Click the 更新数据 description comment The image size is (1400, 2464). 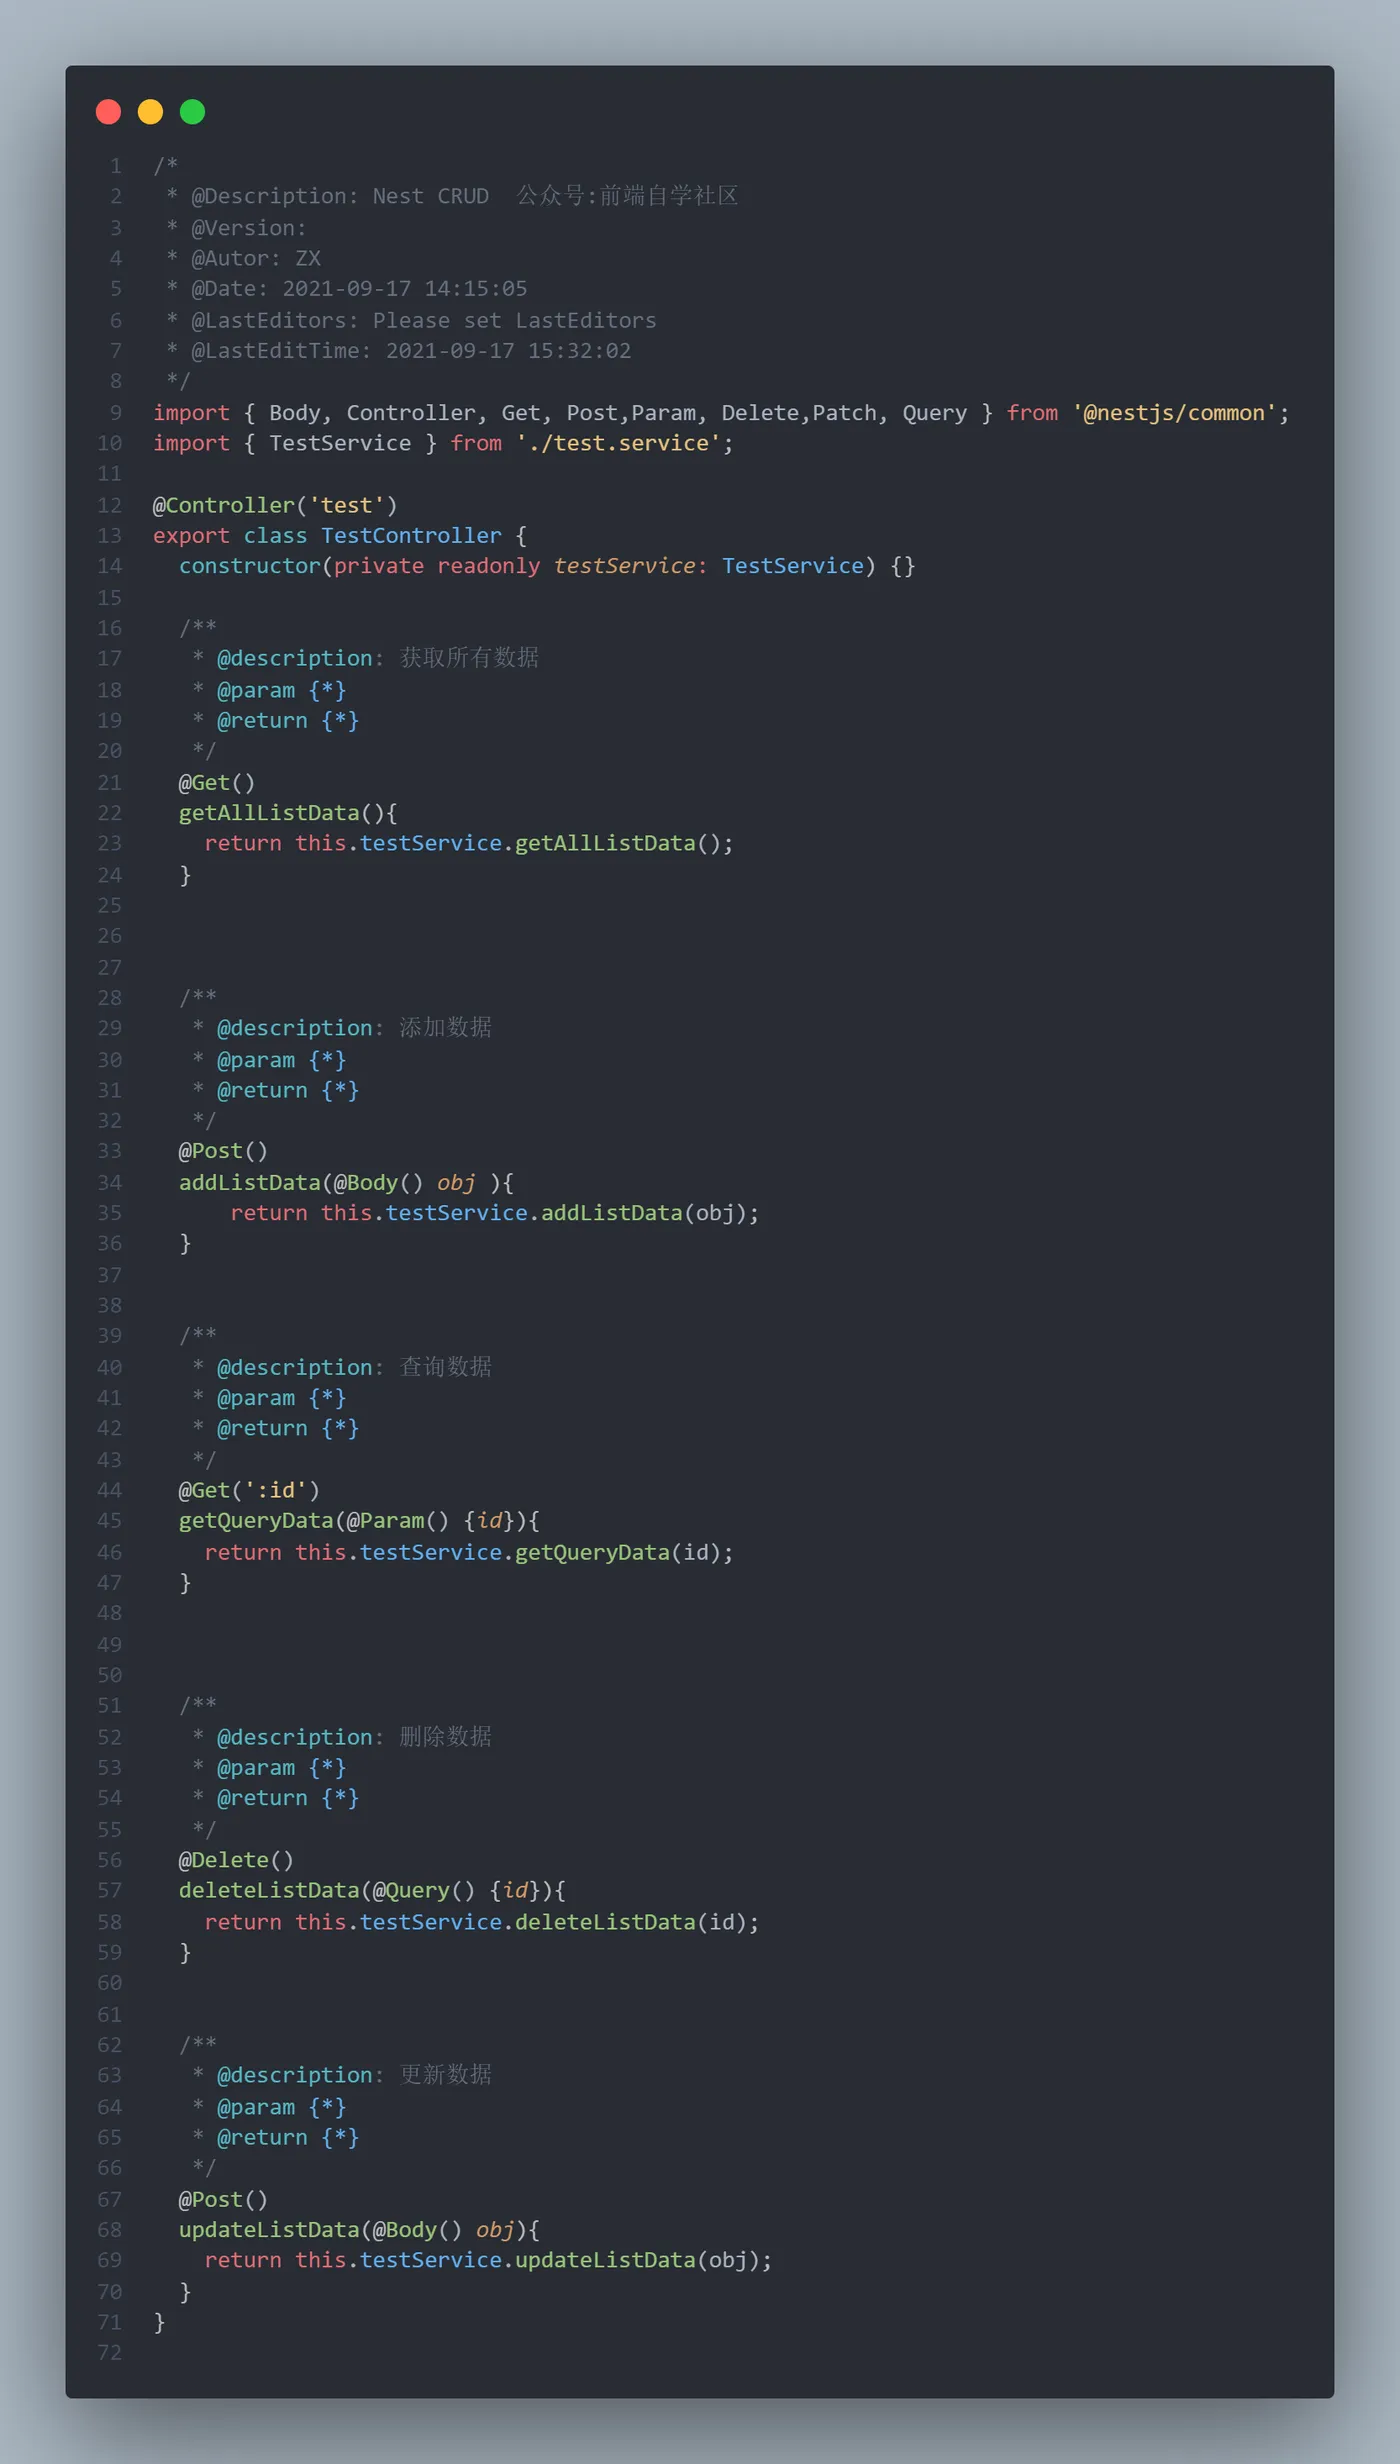pyautogui.click(x=445, y=2074)
